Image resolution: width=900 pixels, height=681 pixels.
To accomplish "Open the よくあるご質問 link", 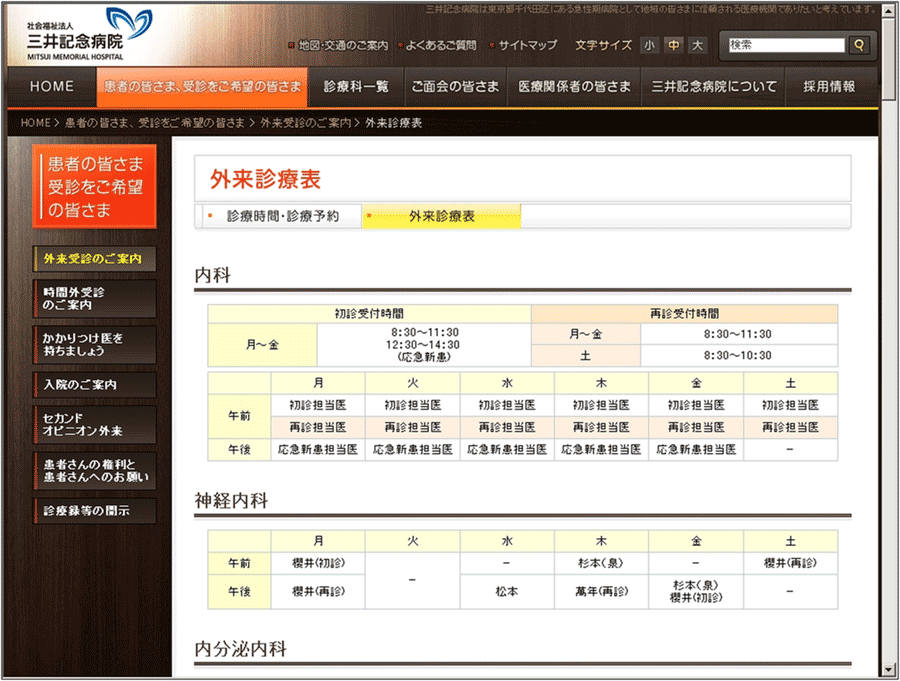I will 441,46.
